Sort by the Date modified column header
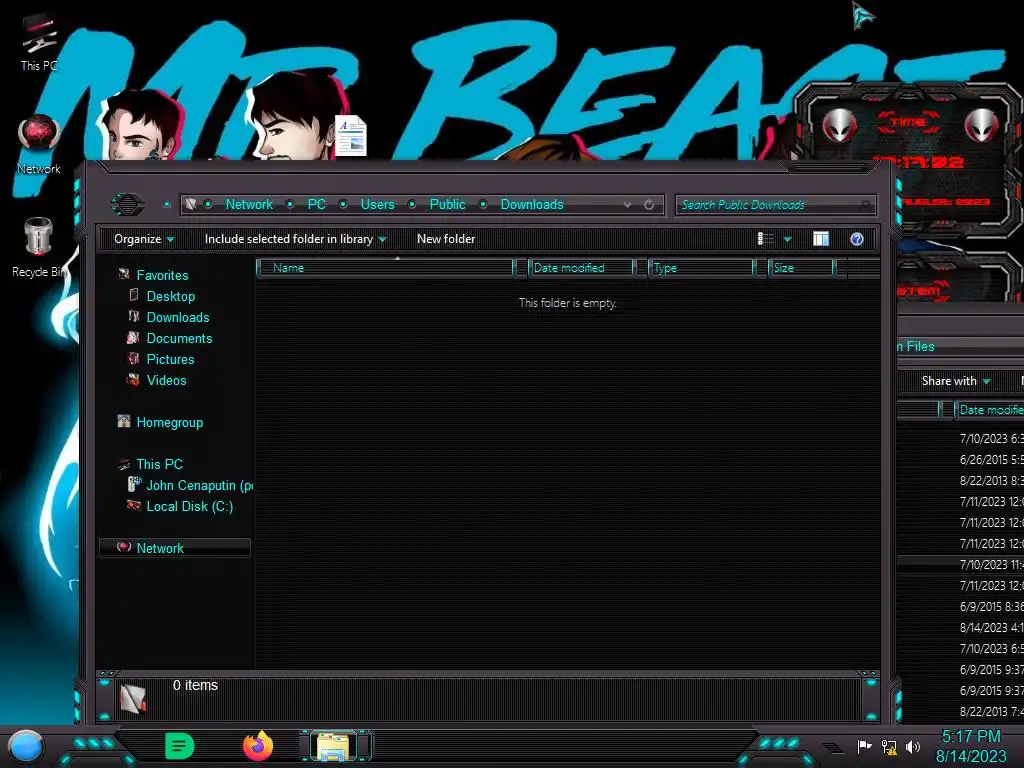The image size is (1024, 768). coord(581,268)
